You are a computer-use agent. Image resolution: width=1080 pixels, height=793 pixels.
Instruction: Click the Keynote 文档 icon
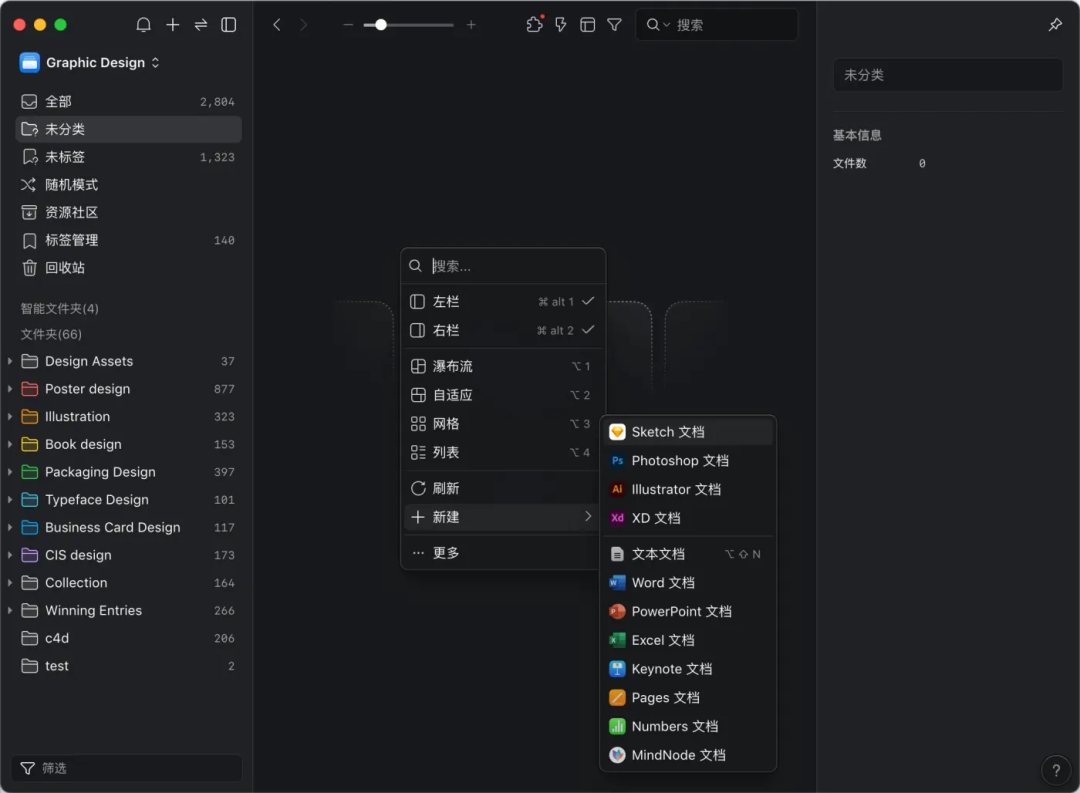point(617,669)
